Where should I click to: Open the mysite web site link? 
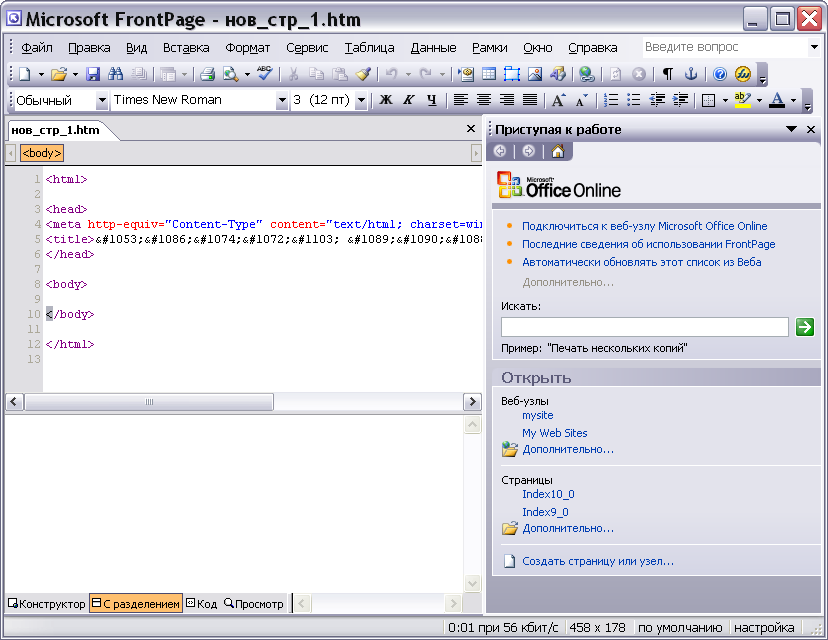pyautogui.click(x=537, y=415)
